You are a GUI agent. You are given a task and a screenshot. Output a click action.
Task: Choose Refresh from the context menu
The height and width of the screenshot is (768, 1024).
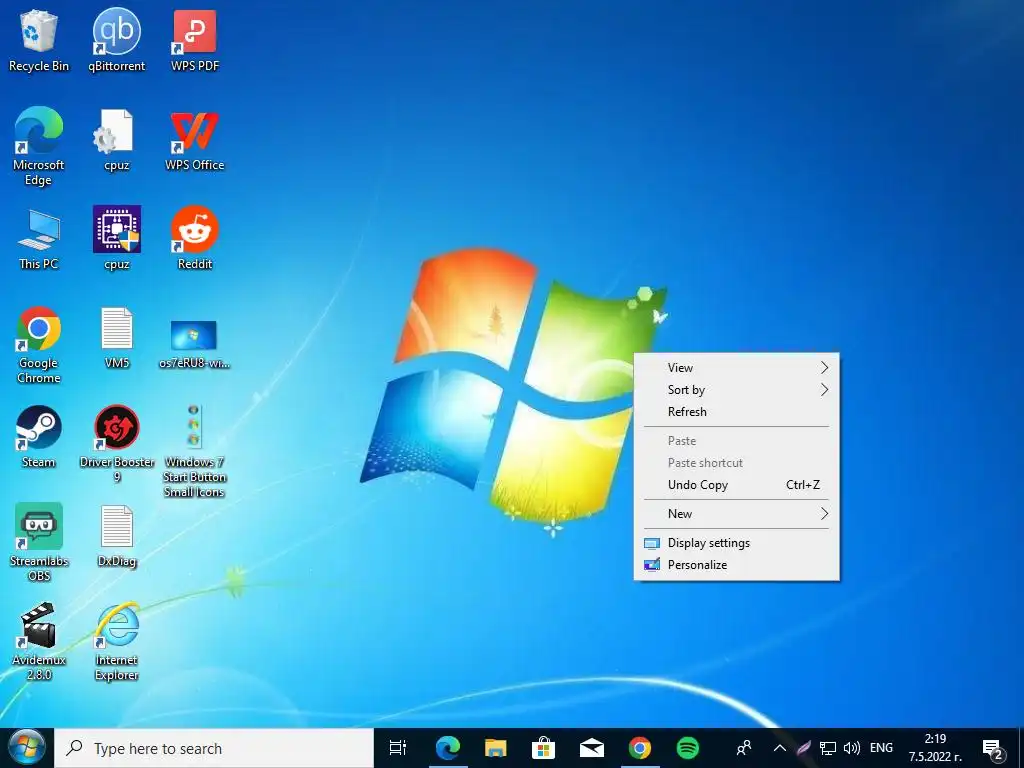click(x=737, y=412)
